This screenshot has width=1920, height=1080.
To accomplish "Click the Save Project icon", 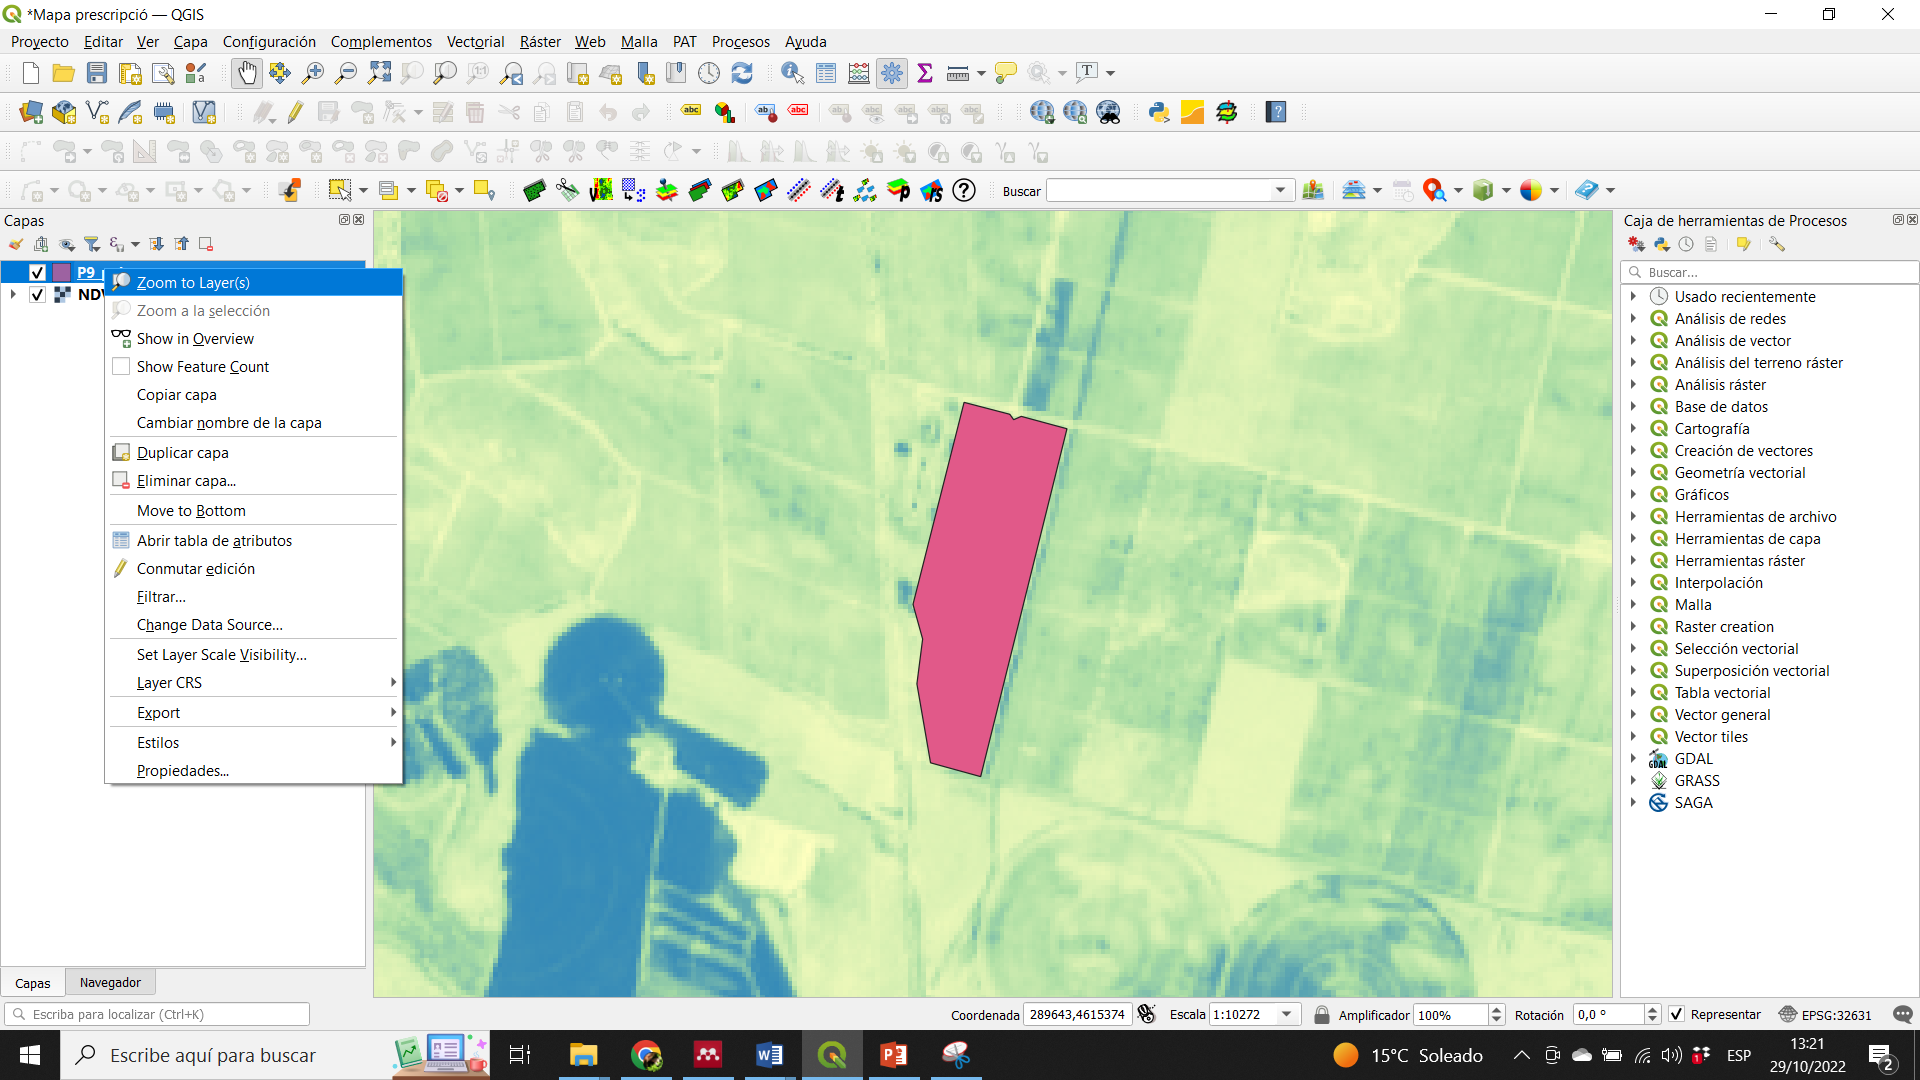I will click(97, 73).
